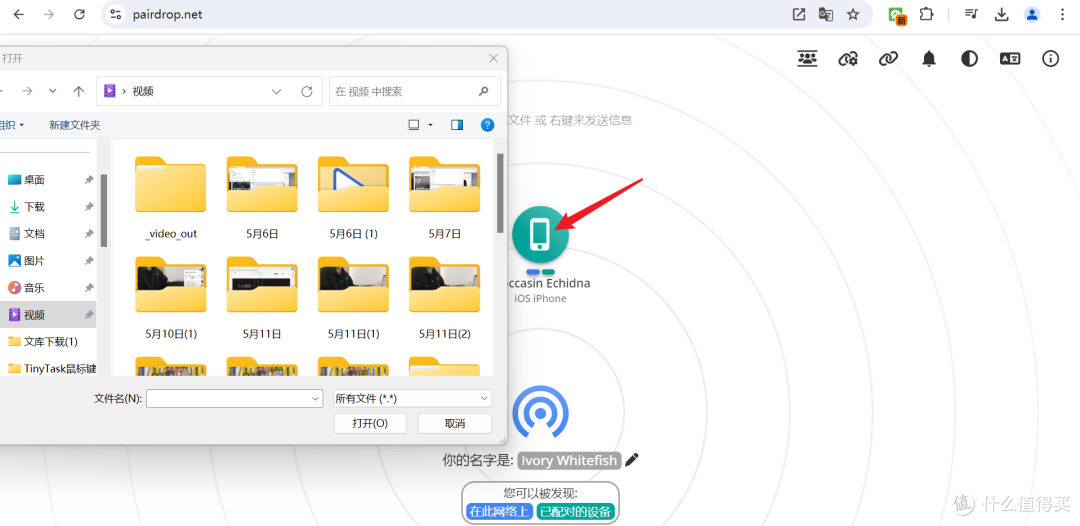Open PairDrop public room icon
The image size is (1080, 526).
pyautogui.click(x=807, y=59)
